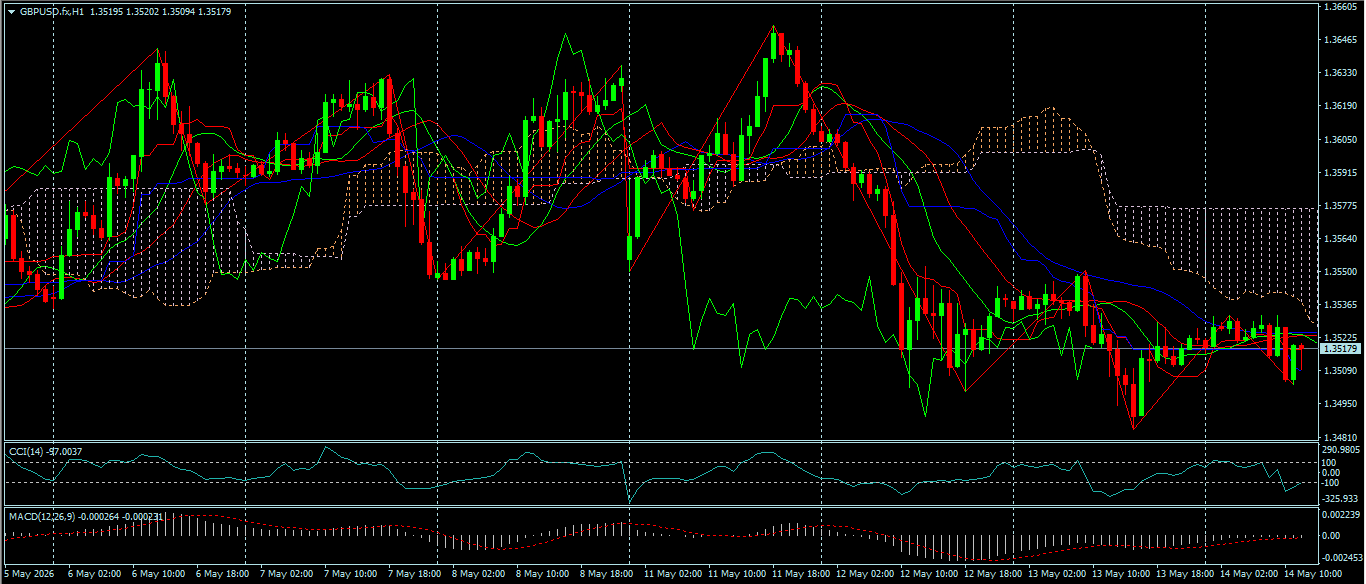
Task: Click the 1.35640 price axis label
Action: coord(1339,238)
